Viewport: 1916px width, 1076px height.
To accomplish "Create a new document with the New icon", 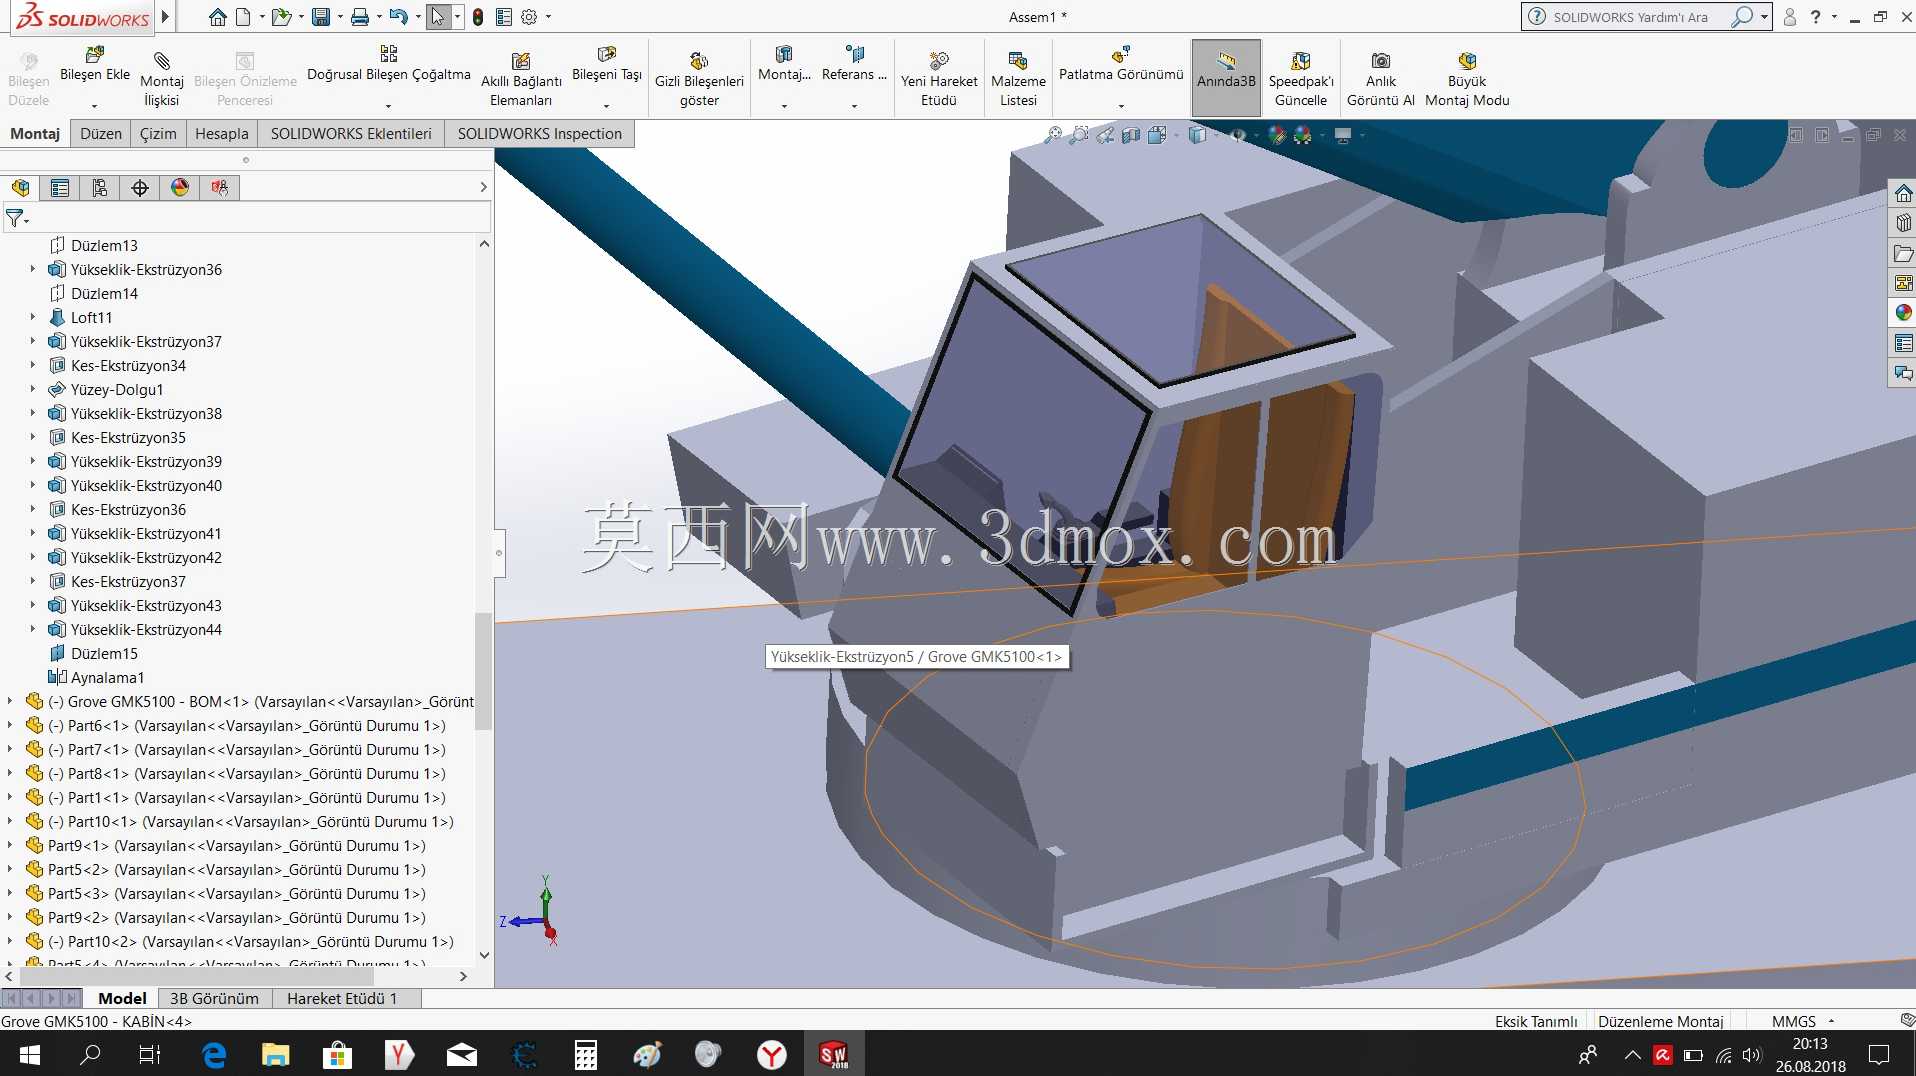I will click(243, 17).
